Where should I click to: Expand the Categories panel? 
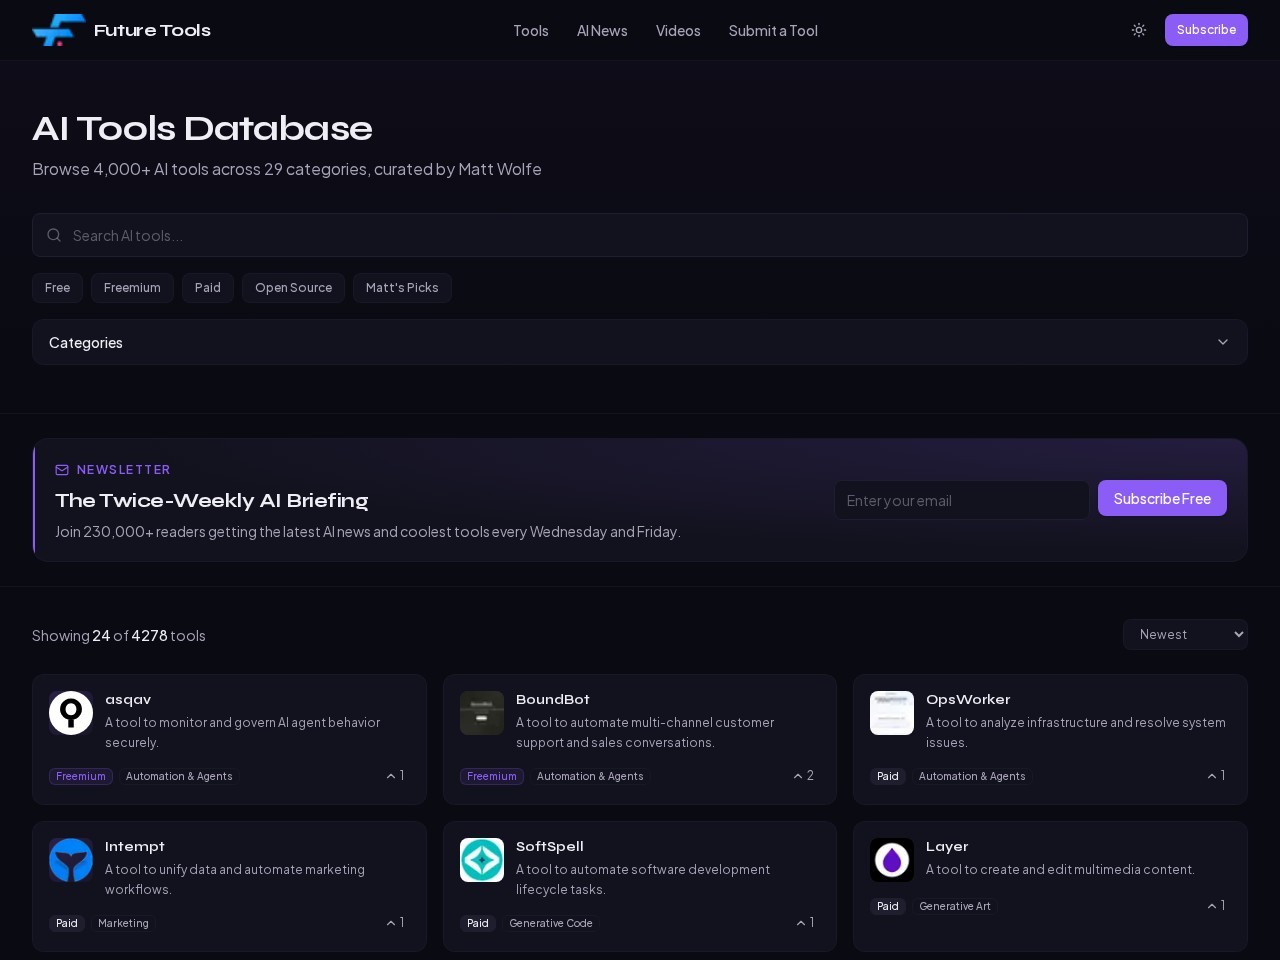(x=640, y=342)
